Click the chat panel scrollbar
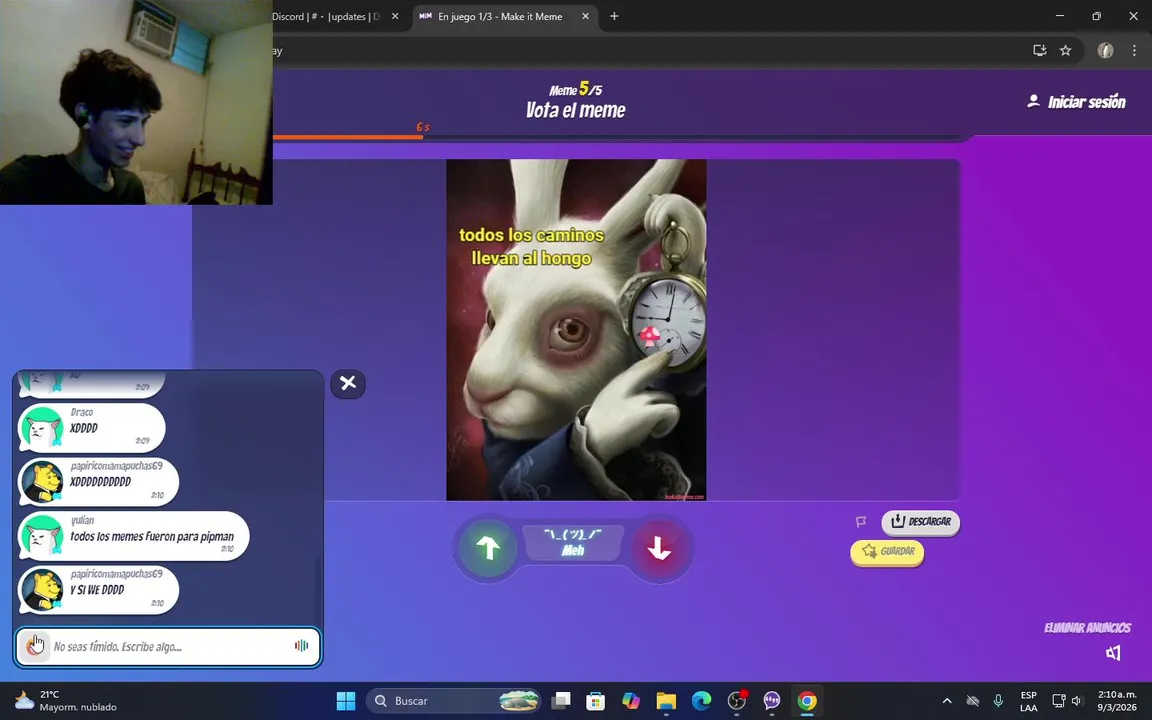Screen dimensions: 1152x720 [317, 591]
